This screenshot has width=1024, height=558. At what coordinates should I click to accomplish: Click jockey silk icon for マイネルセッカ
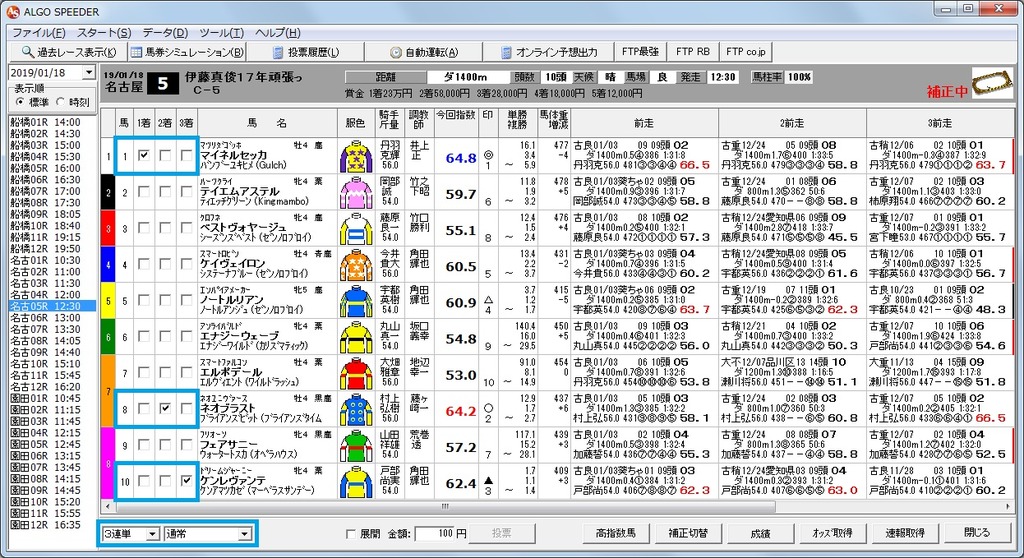pyautogui.click(x=356, y=157)
